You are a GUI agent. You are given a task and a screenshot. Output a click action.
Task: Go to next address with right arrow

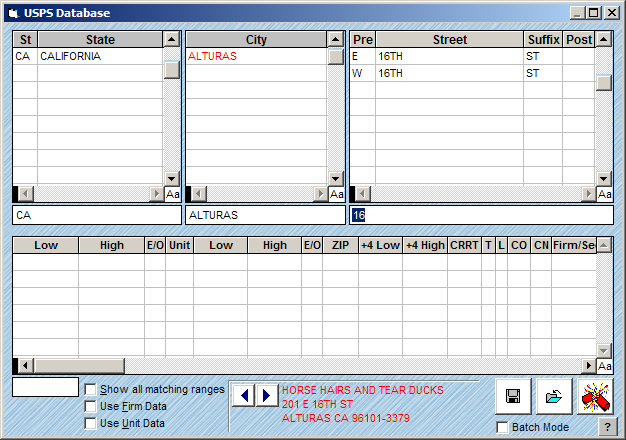tap(266, 396)
